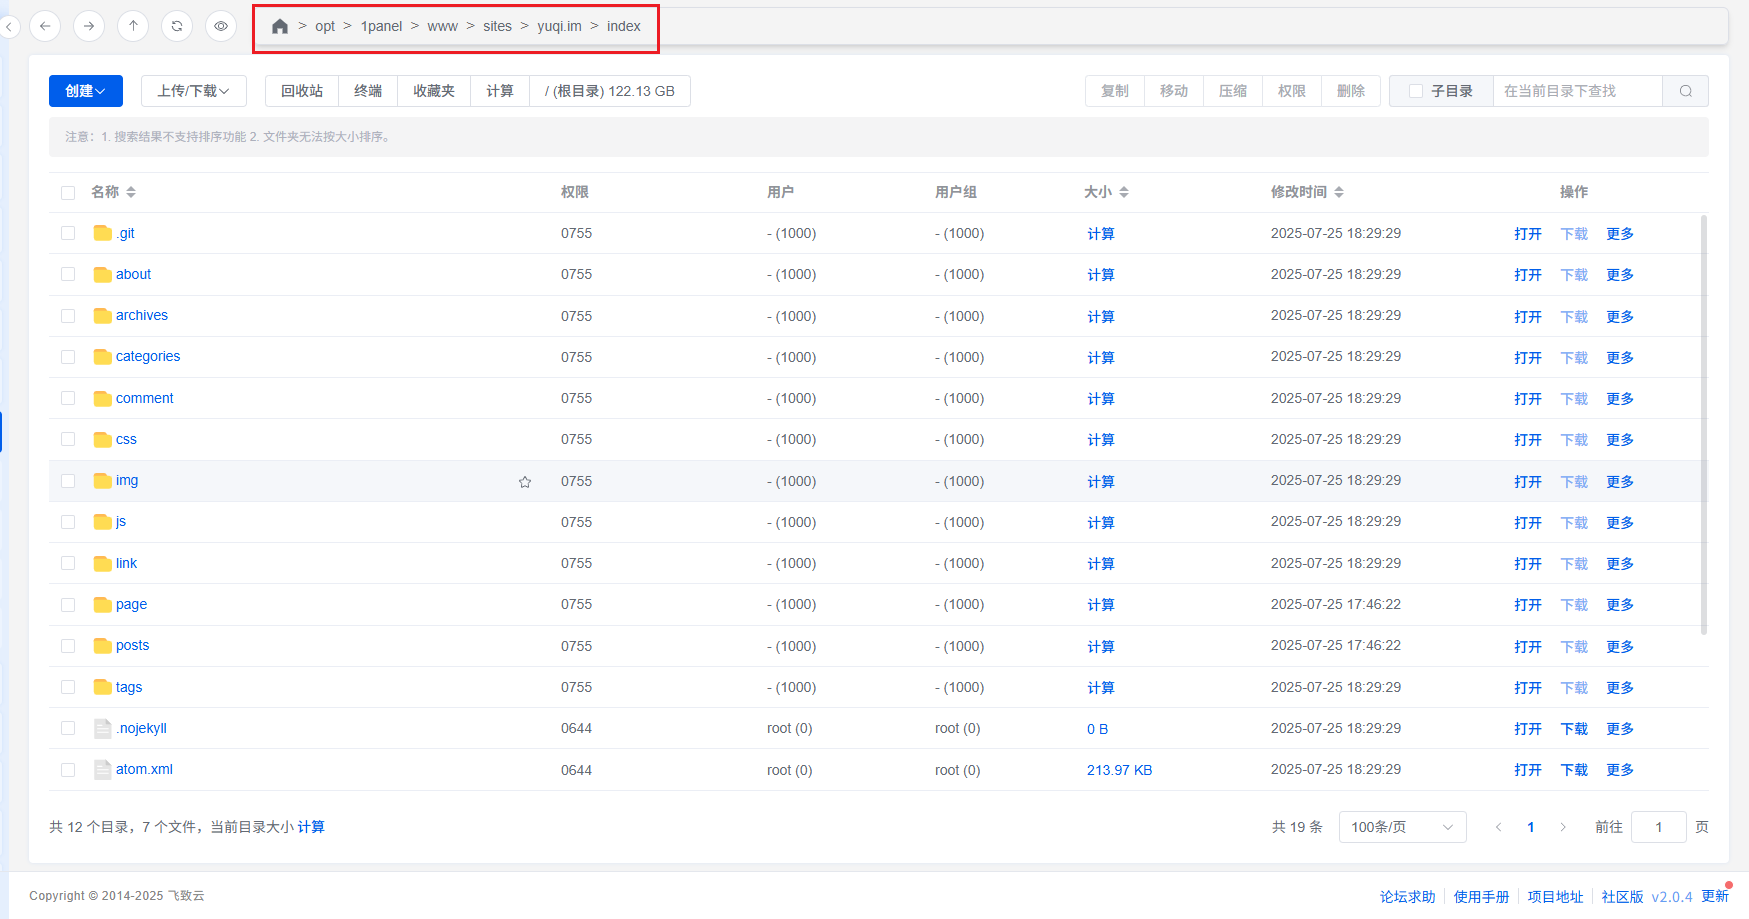Toggle hidden files with the eye icon

pos(221,26)
